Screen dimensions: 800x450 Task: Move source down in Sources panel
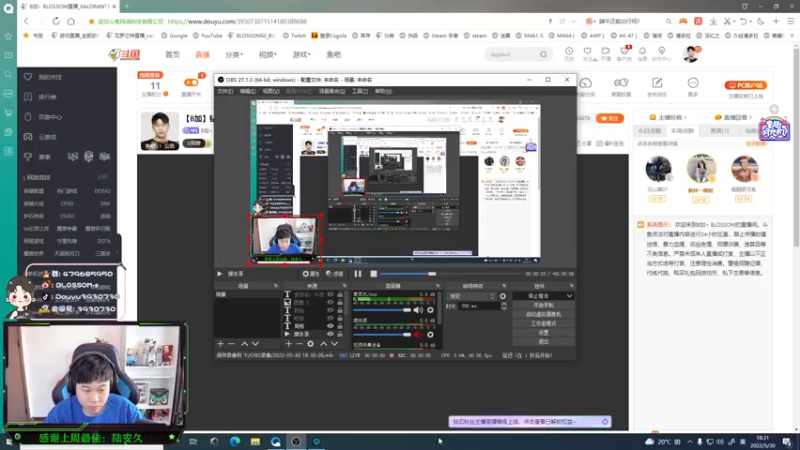[334, 344]
